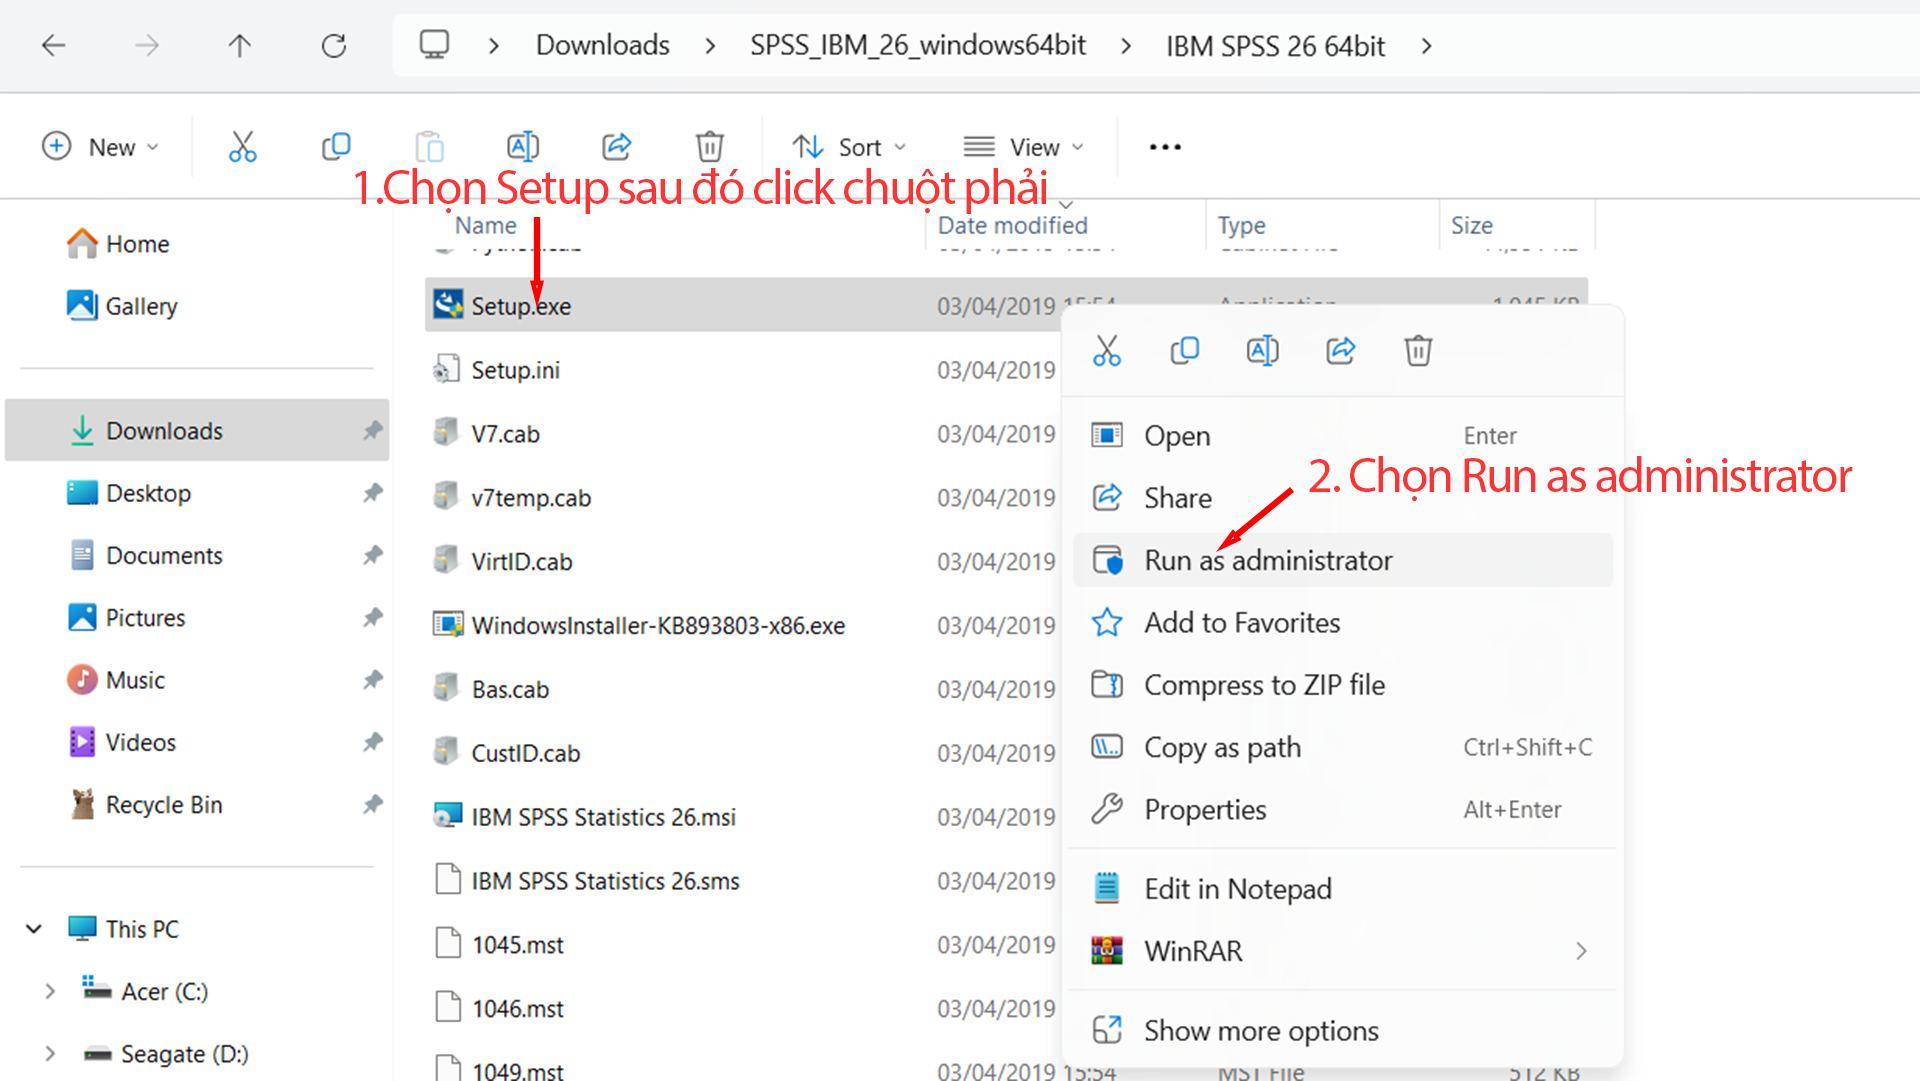Expand the chevron after Downloads in breadcrumb
Image resolution: width=1920 pixels, height=1081 pixels.
(x=710, y=46)
